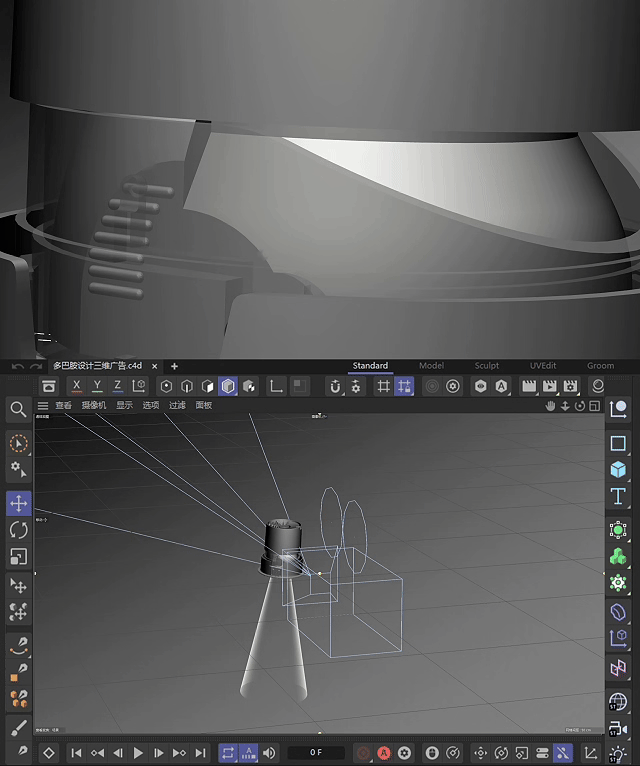Viewport: 640px width, 766px height.
Task: Click the viewport orbit icon
Action: [579, 406]
